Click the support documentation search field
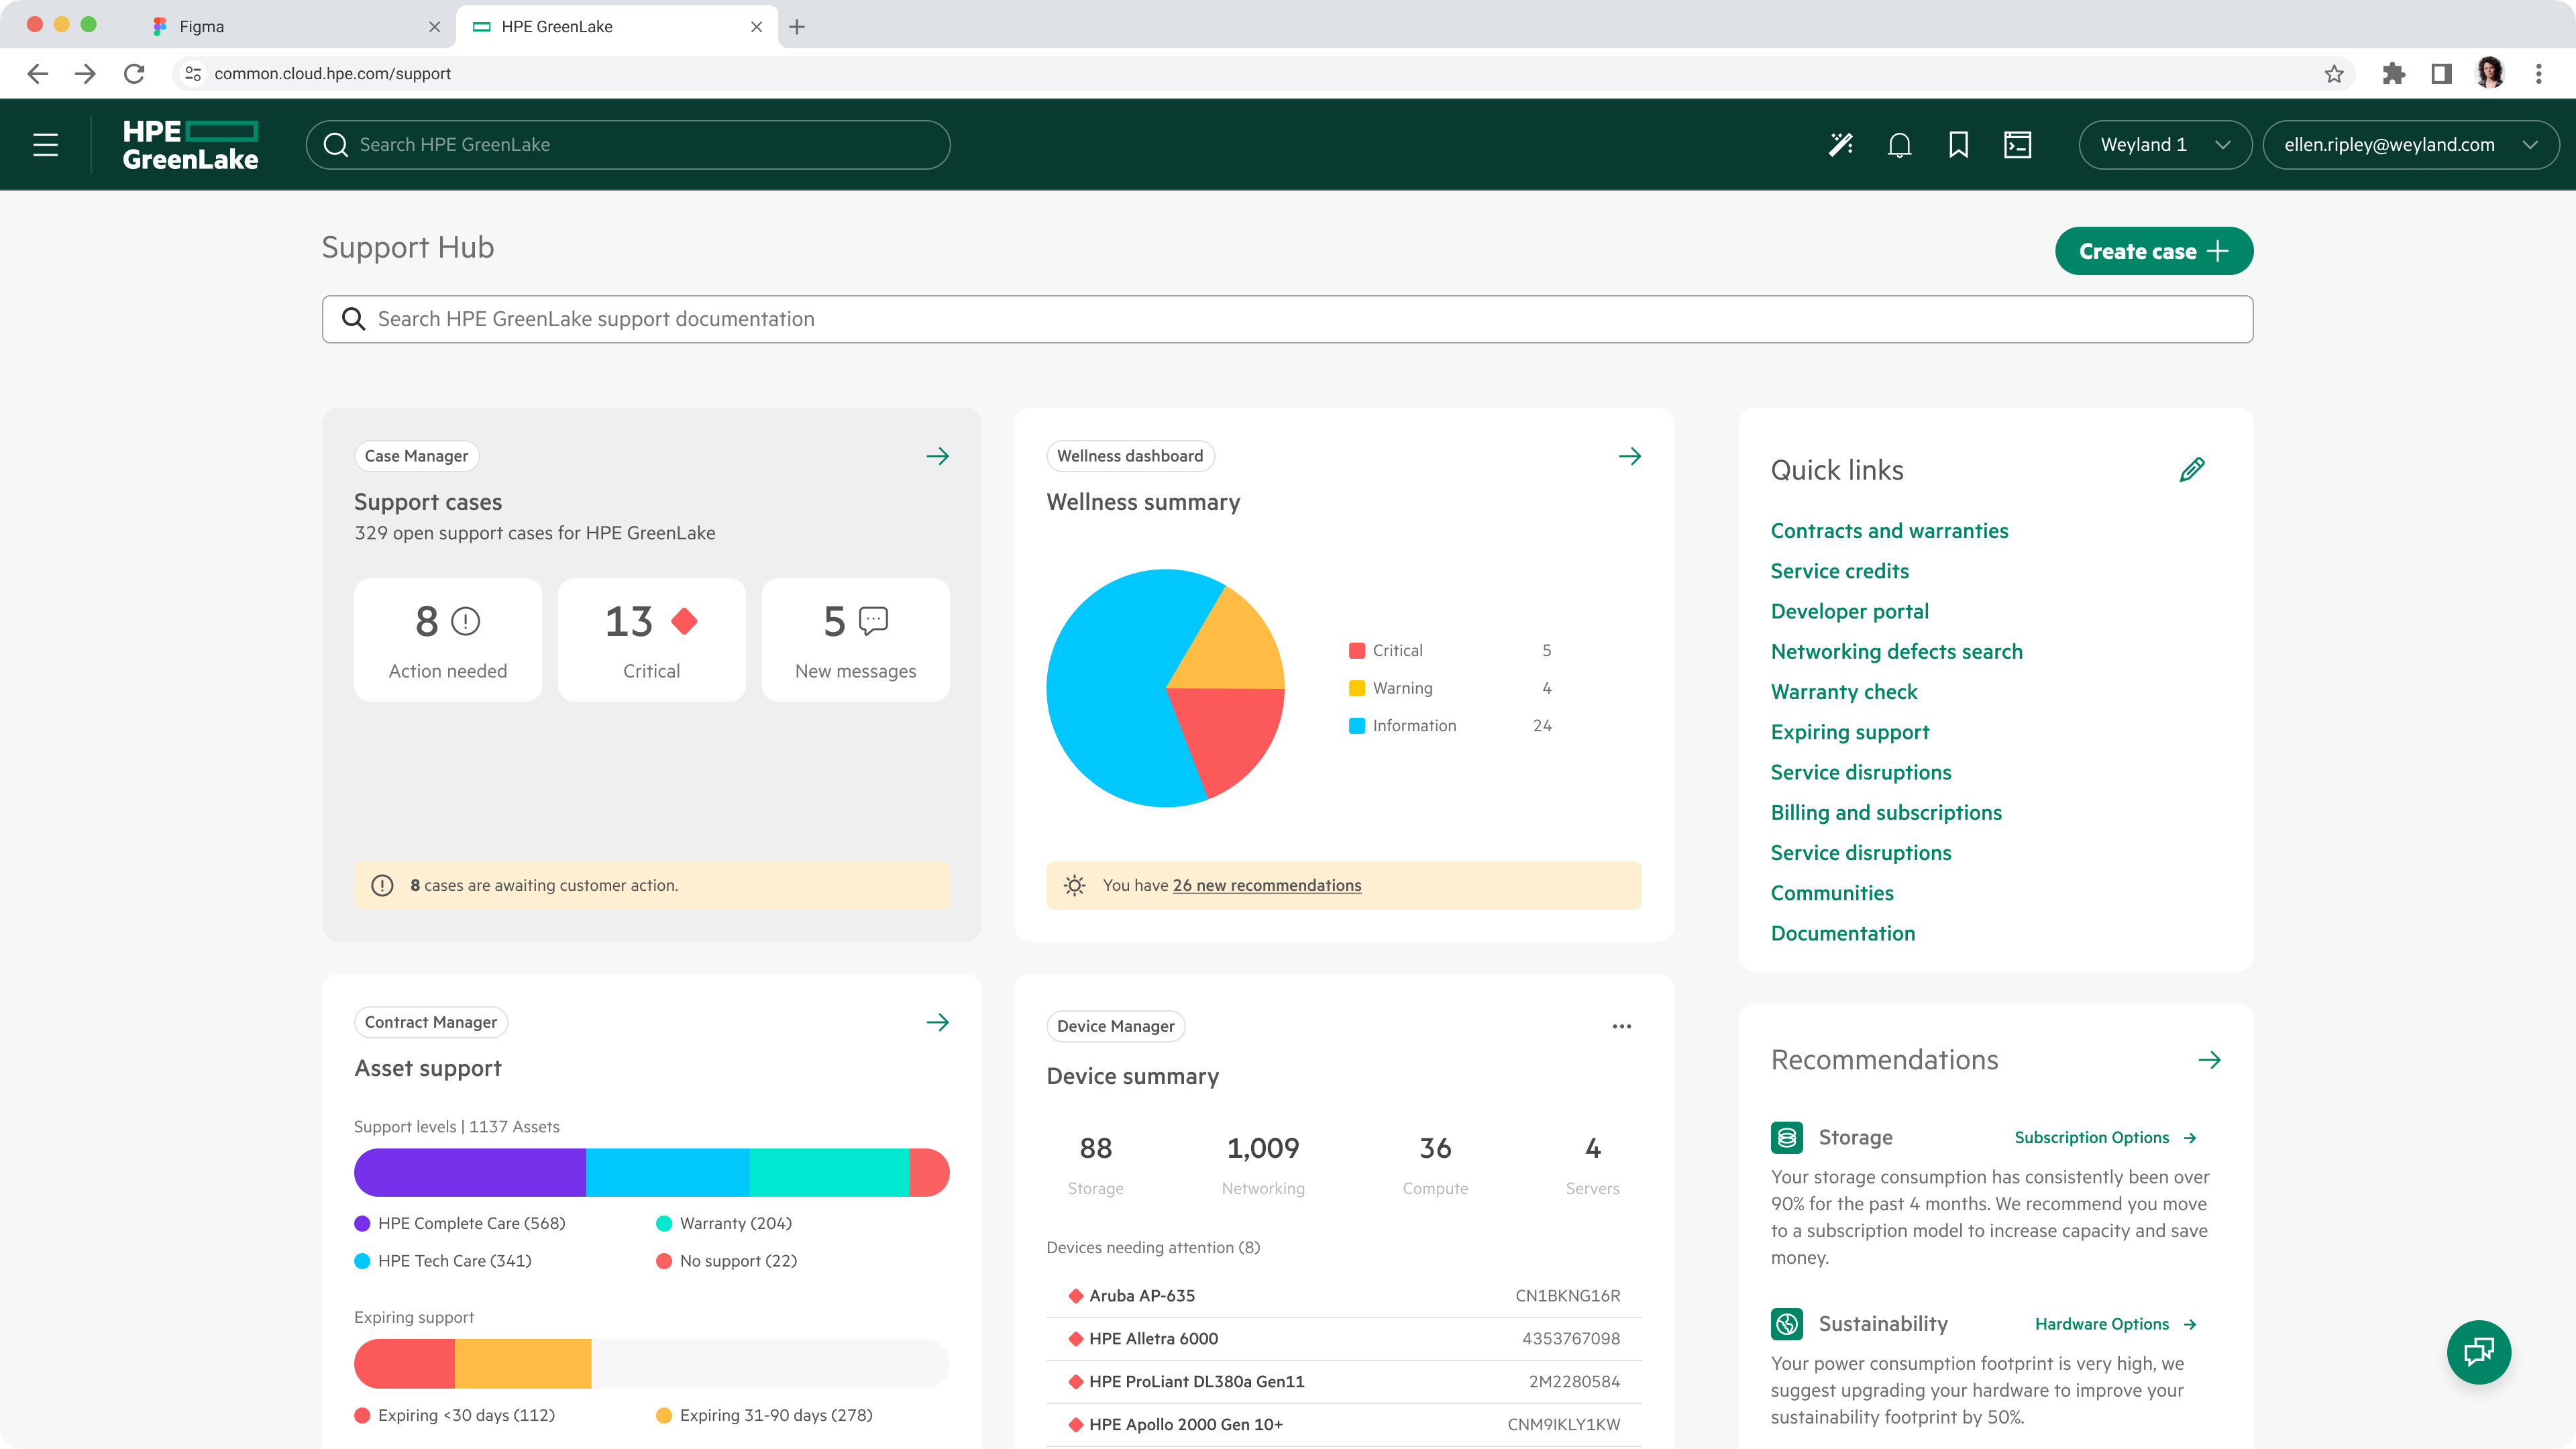The image size is (2576, 1449). [1287, 319]
